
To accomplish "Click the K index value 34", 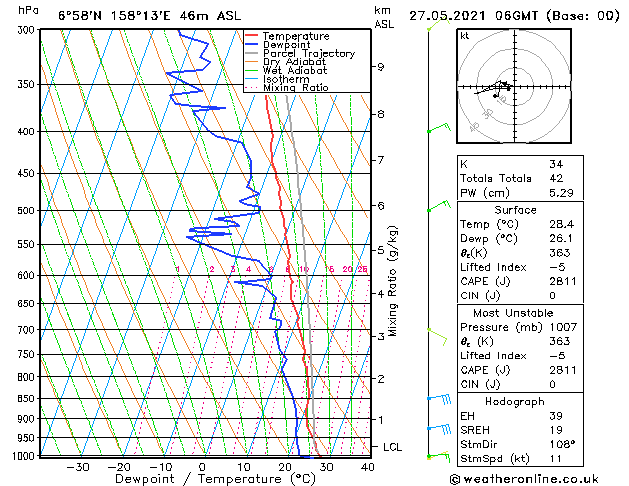I will tap(556, 164).
